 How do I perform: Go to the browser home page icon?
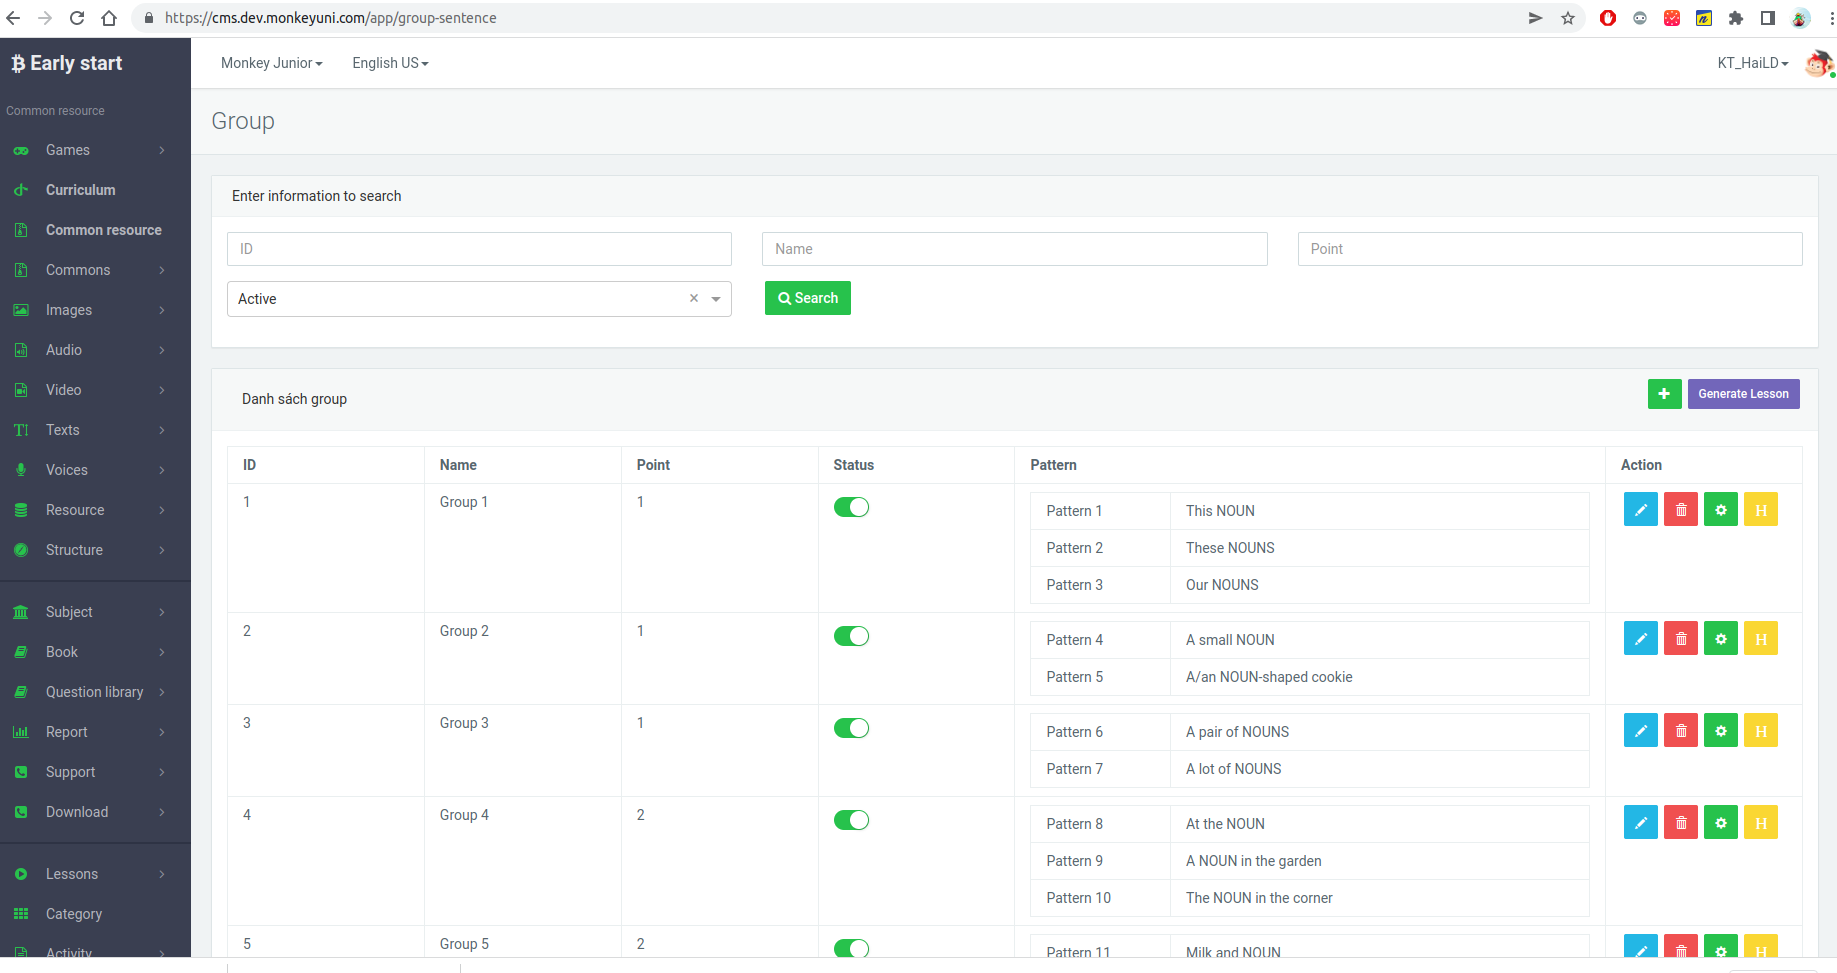pyautogui.click(x=109, y=18)
